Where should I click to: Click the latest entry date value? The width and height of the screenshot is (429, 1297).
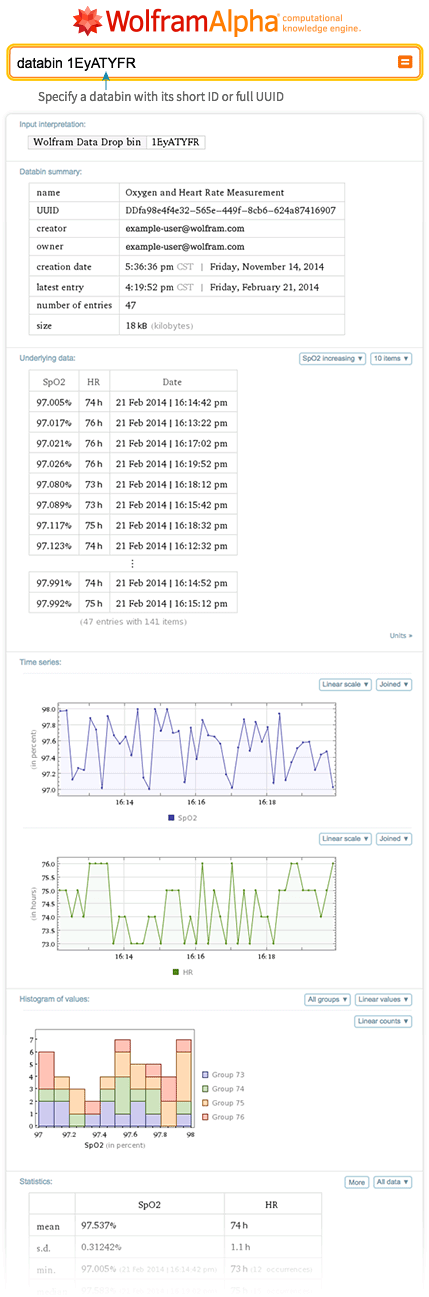[222, 286]
